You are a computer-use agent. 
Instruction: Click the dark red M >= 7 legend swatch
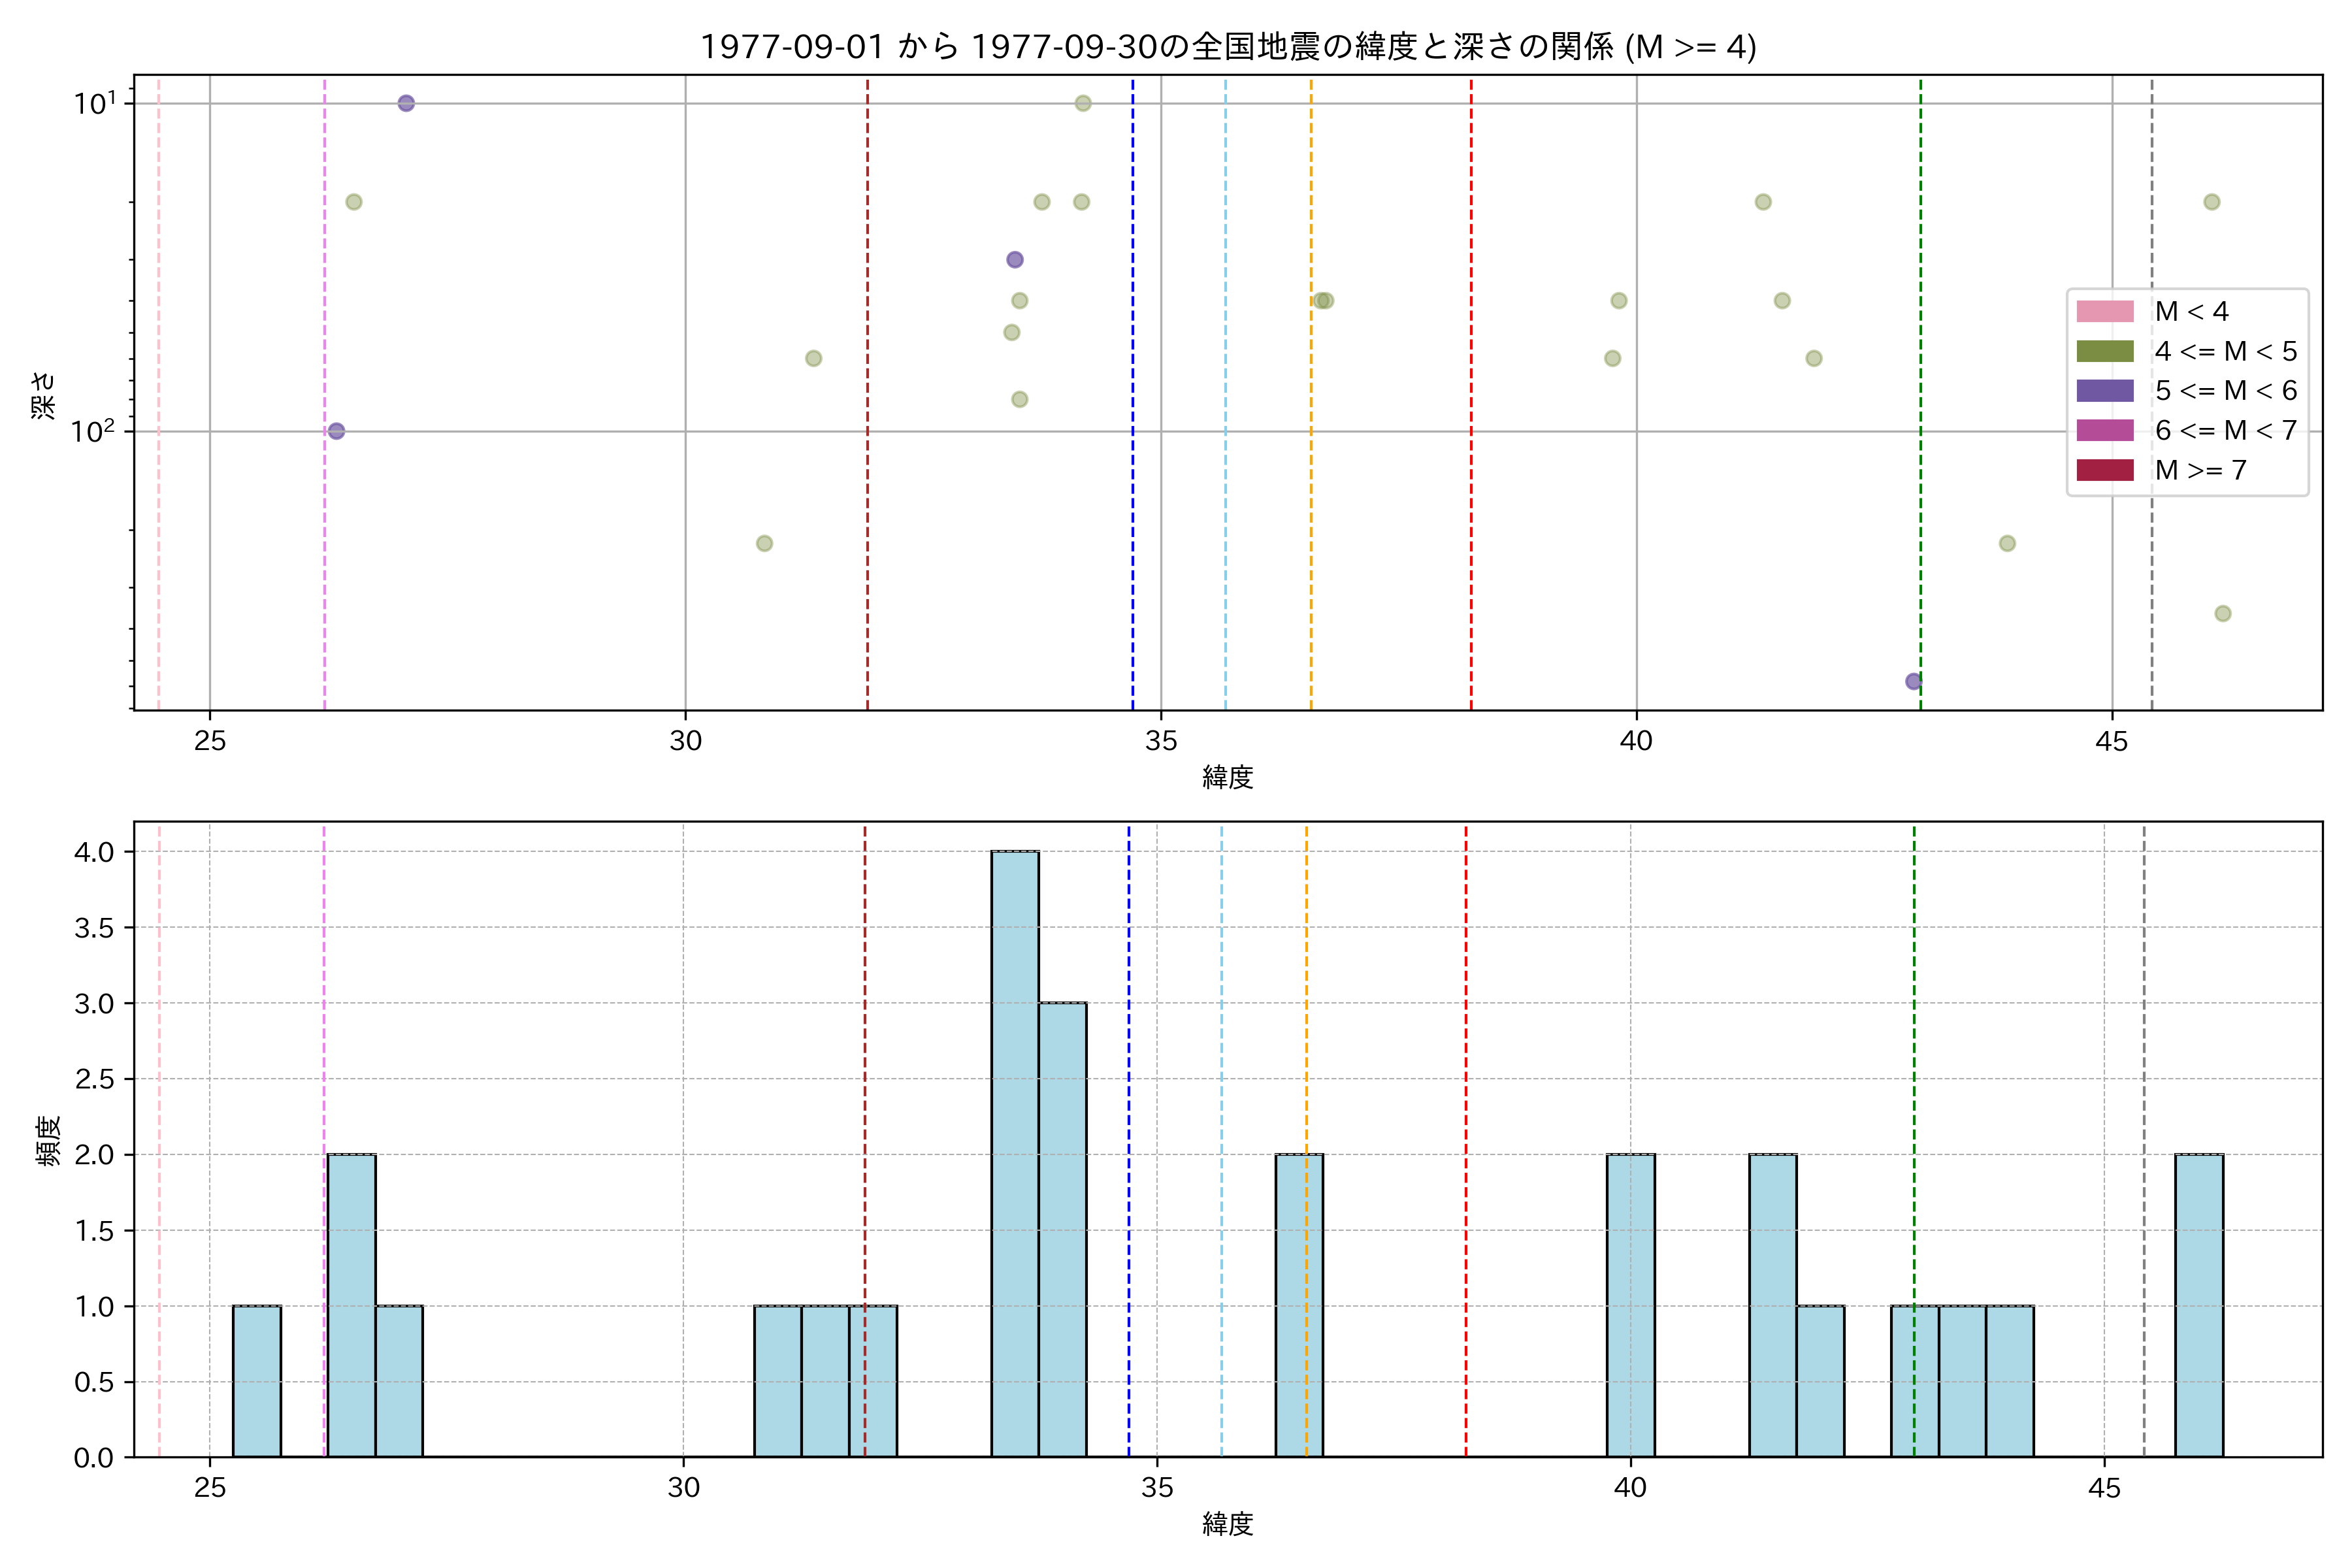pyautogui.click(x=2104, y=470)
